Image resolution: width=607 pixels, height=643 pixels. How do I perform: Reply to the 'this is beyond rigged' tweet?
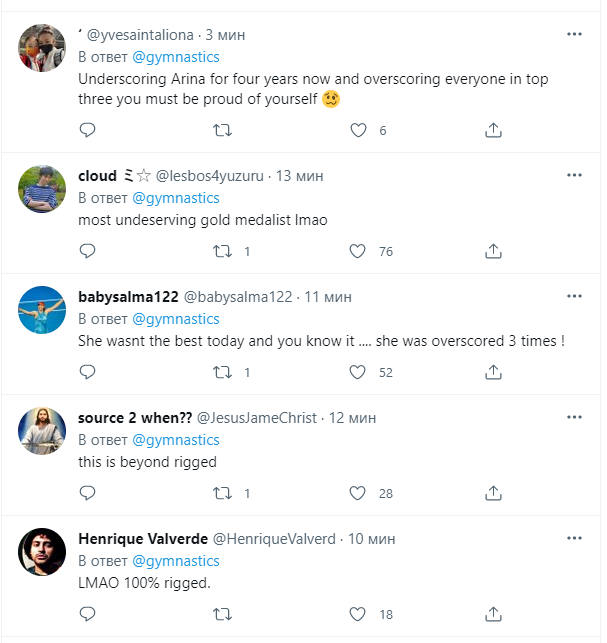tap(87, 493)
